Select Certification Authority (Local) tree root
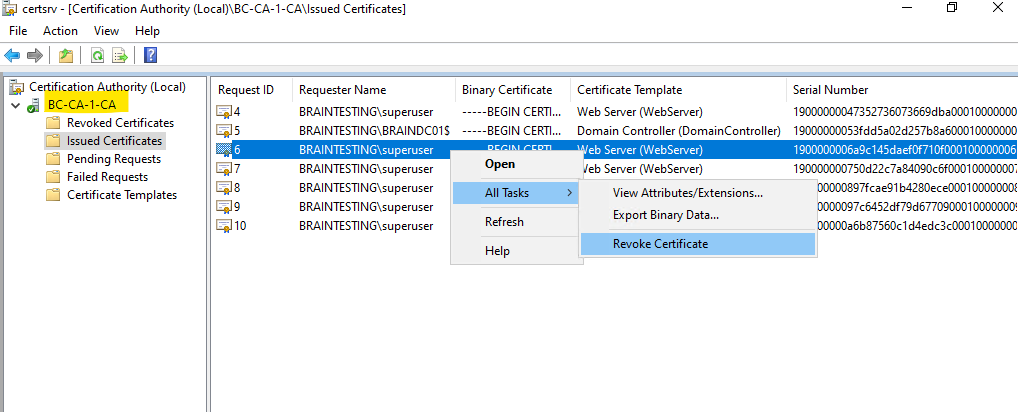The height and width of the screenshot is (412, 1018). pyautogui.click(x=107, y=87)
